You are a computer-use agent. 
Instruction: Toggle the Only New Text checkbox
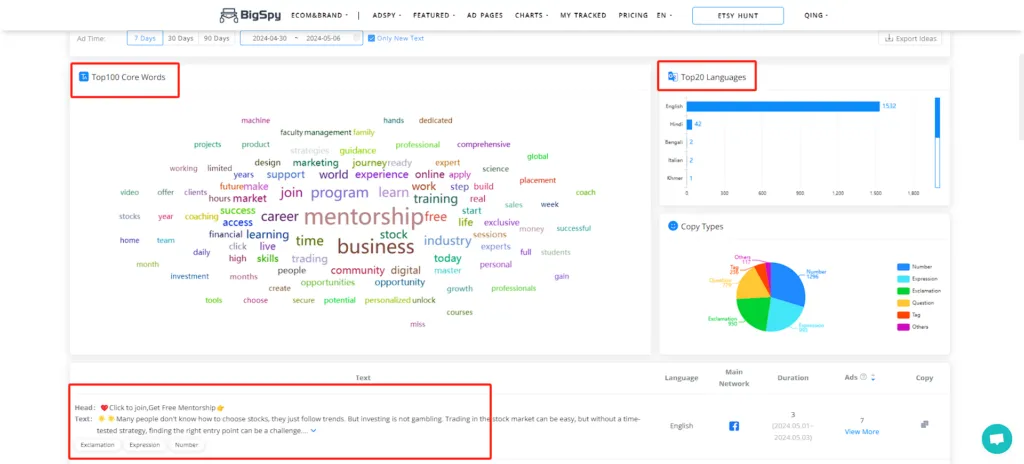(x=372, y=38)
